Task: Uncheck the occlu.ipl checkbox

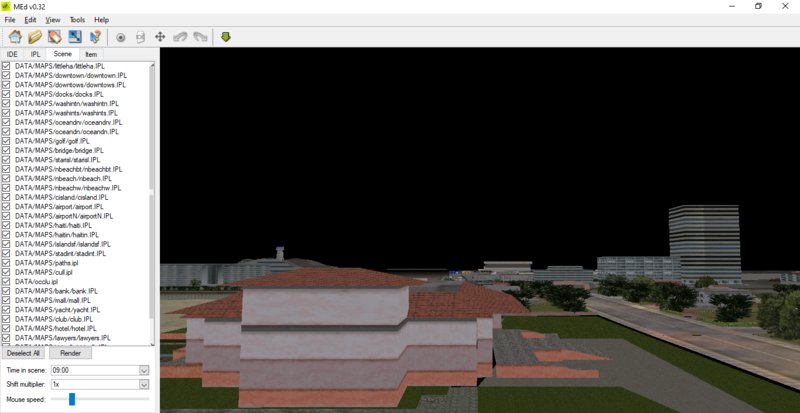Action: [6, 281]
